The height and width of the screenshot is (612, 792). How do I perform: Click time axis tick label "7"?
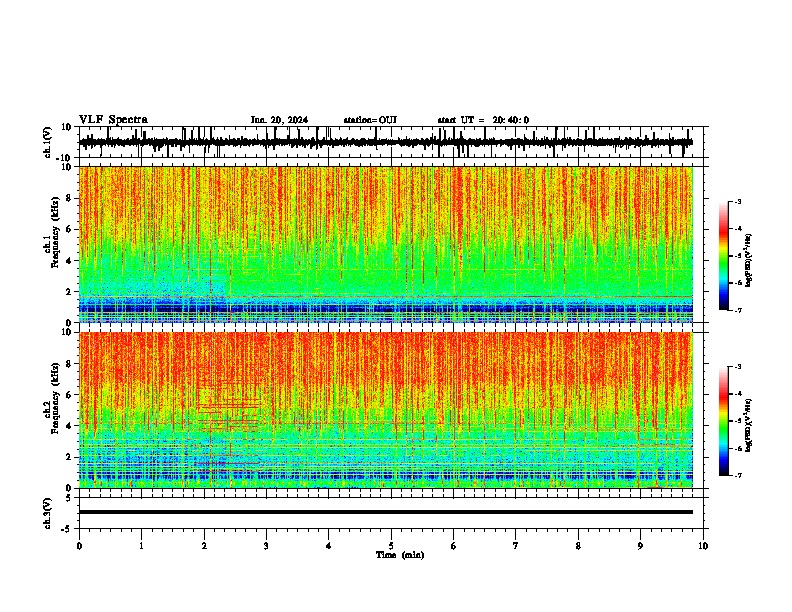click(516, 546)
